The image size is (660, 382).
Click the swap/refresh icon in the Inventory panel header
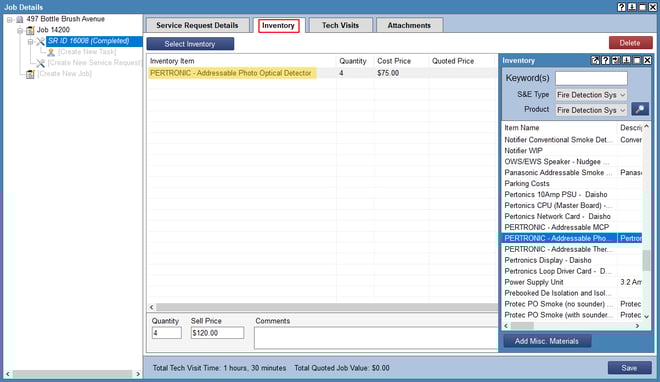[616, 61]
